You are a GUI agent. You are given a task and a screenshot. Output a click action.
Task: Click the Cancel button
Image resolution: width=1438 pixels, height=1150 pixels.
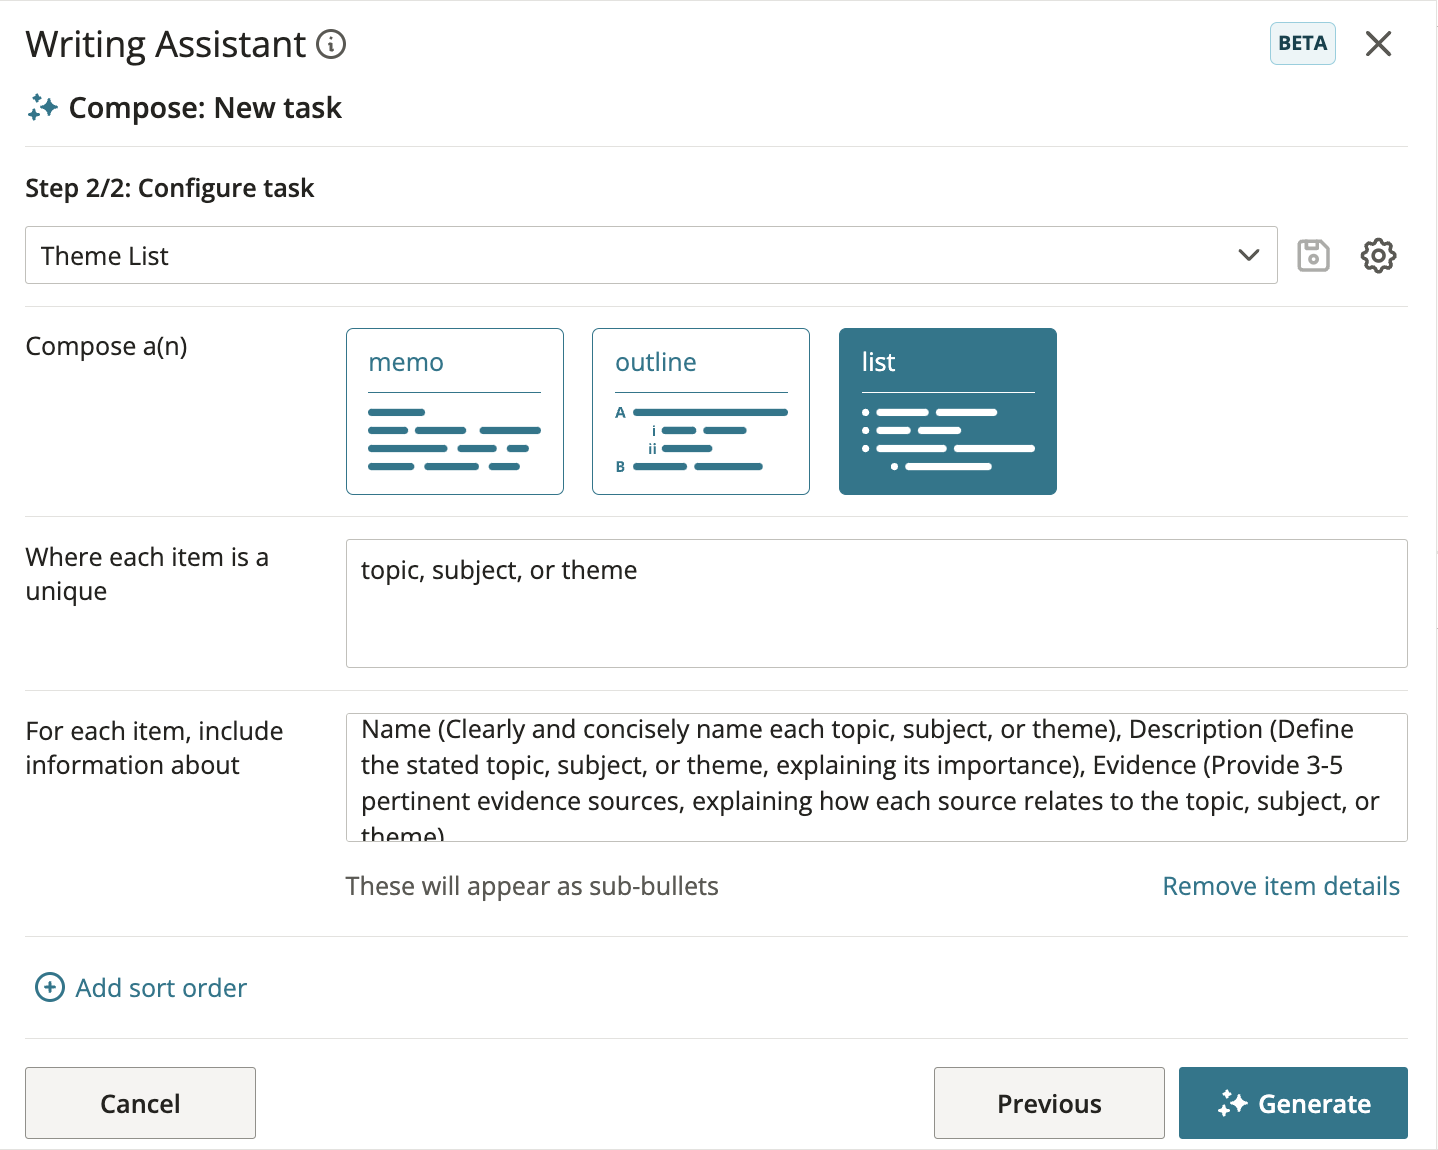tap(140, 1103)
